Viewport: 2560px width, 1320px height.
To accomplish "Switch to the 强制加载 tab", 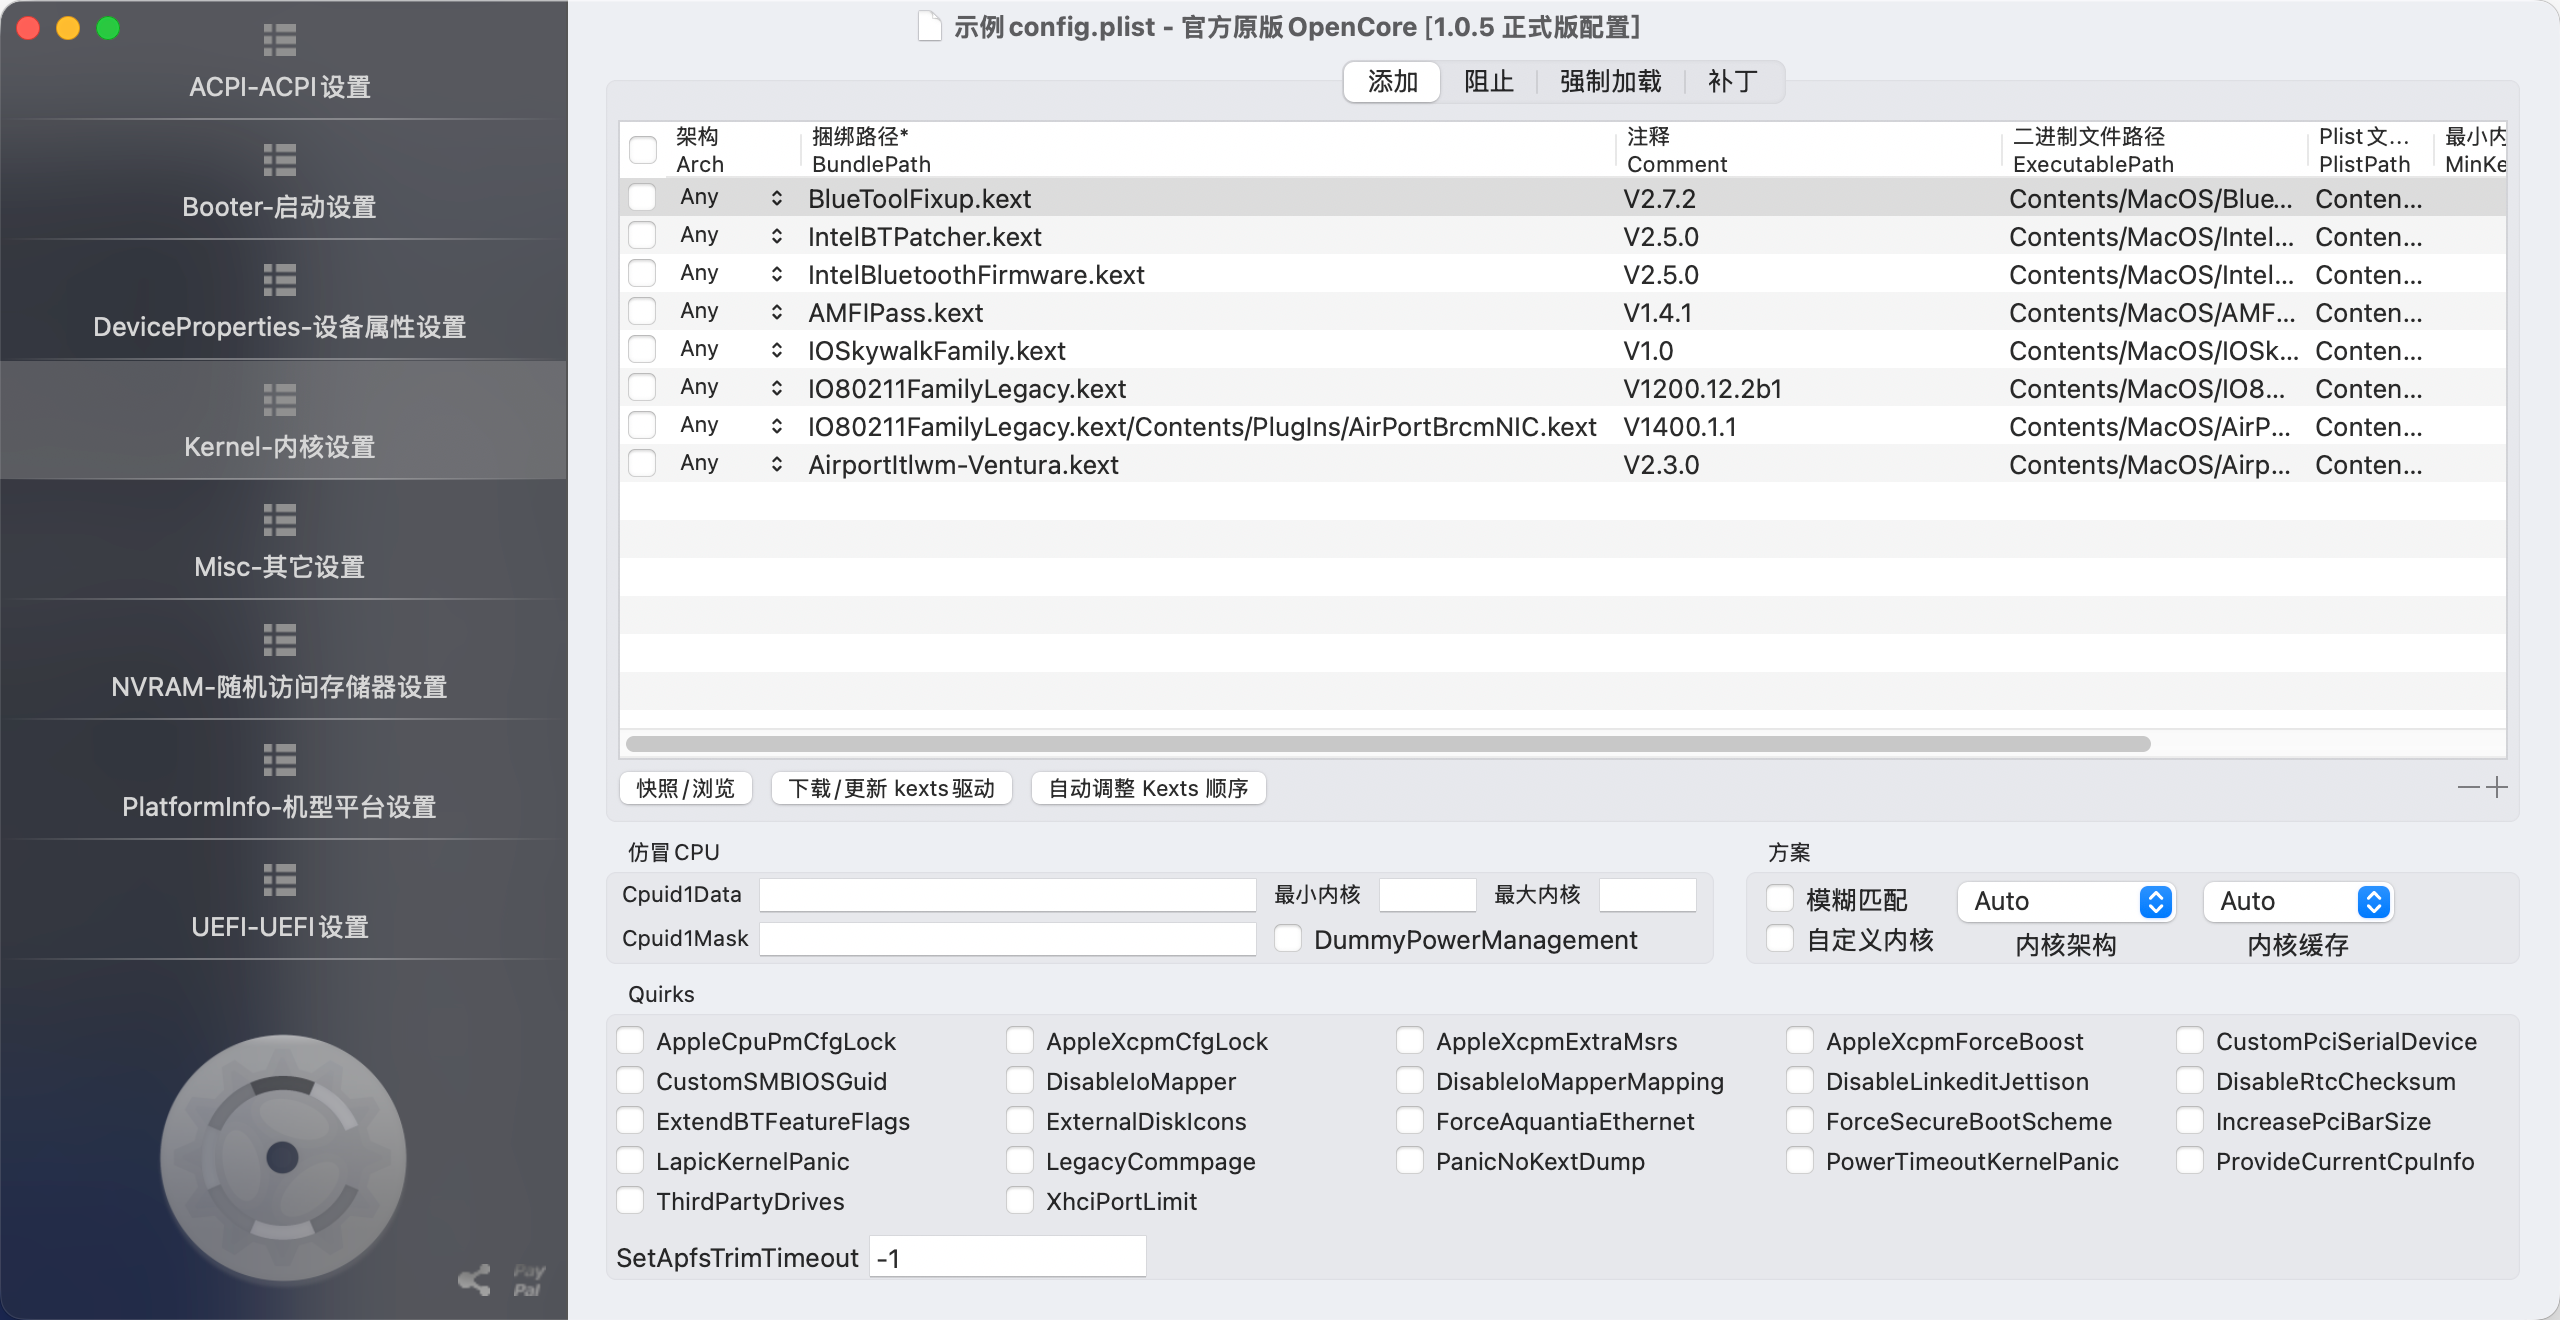I will click(1610, 81).
